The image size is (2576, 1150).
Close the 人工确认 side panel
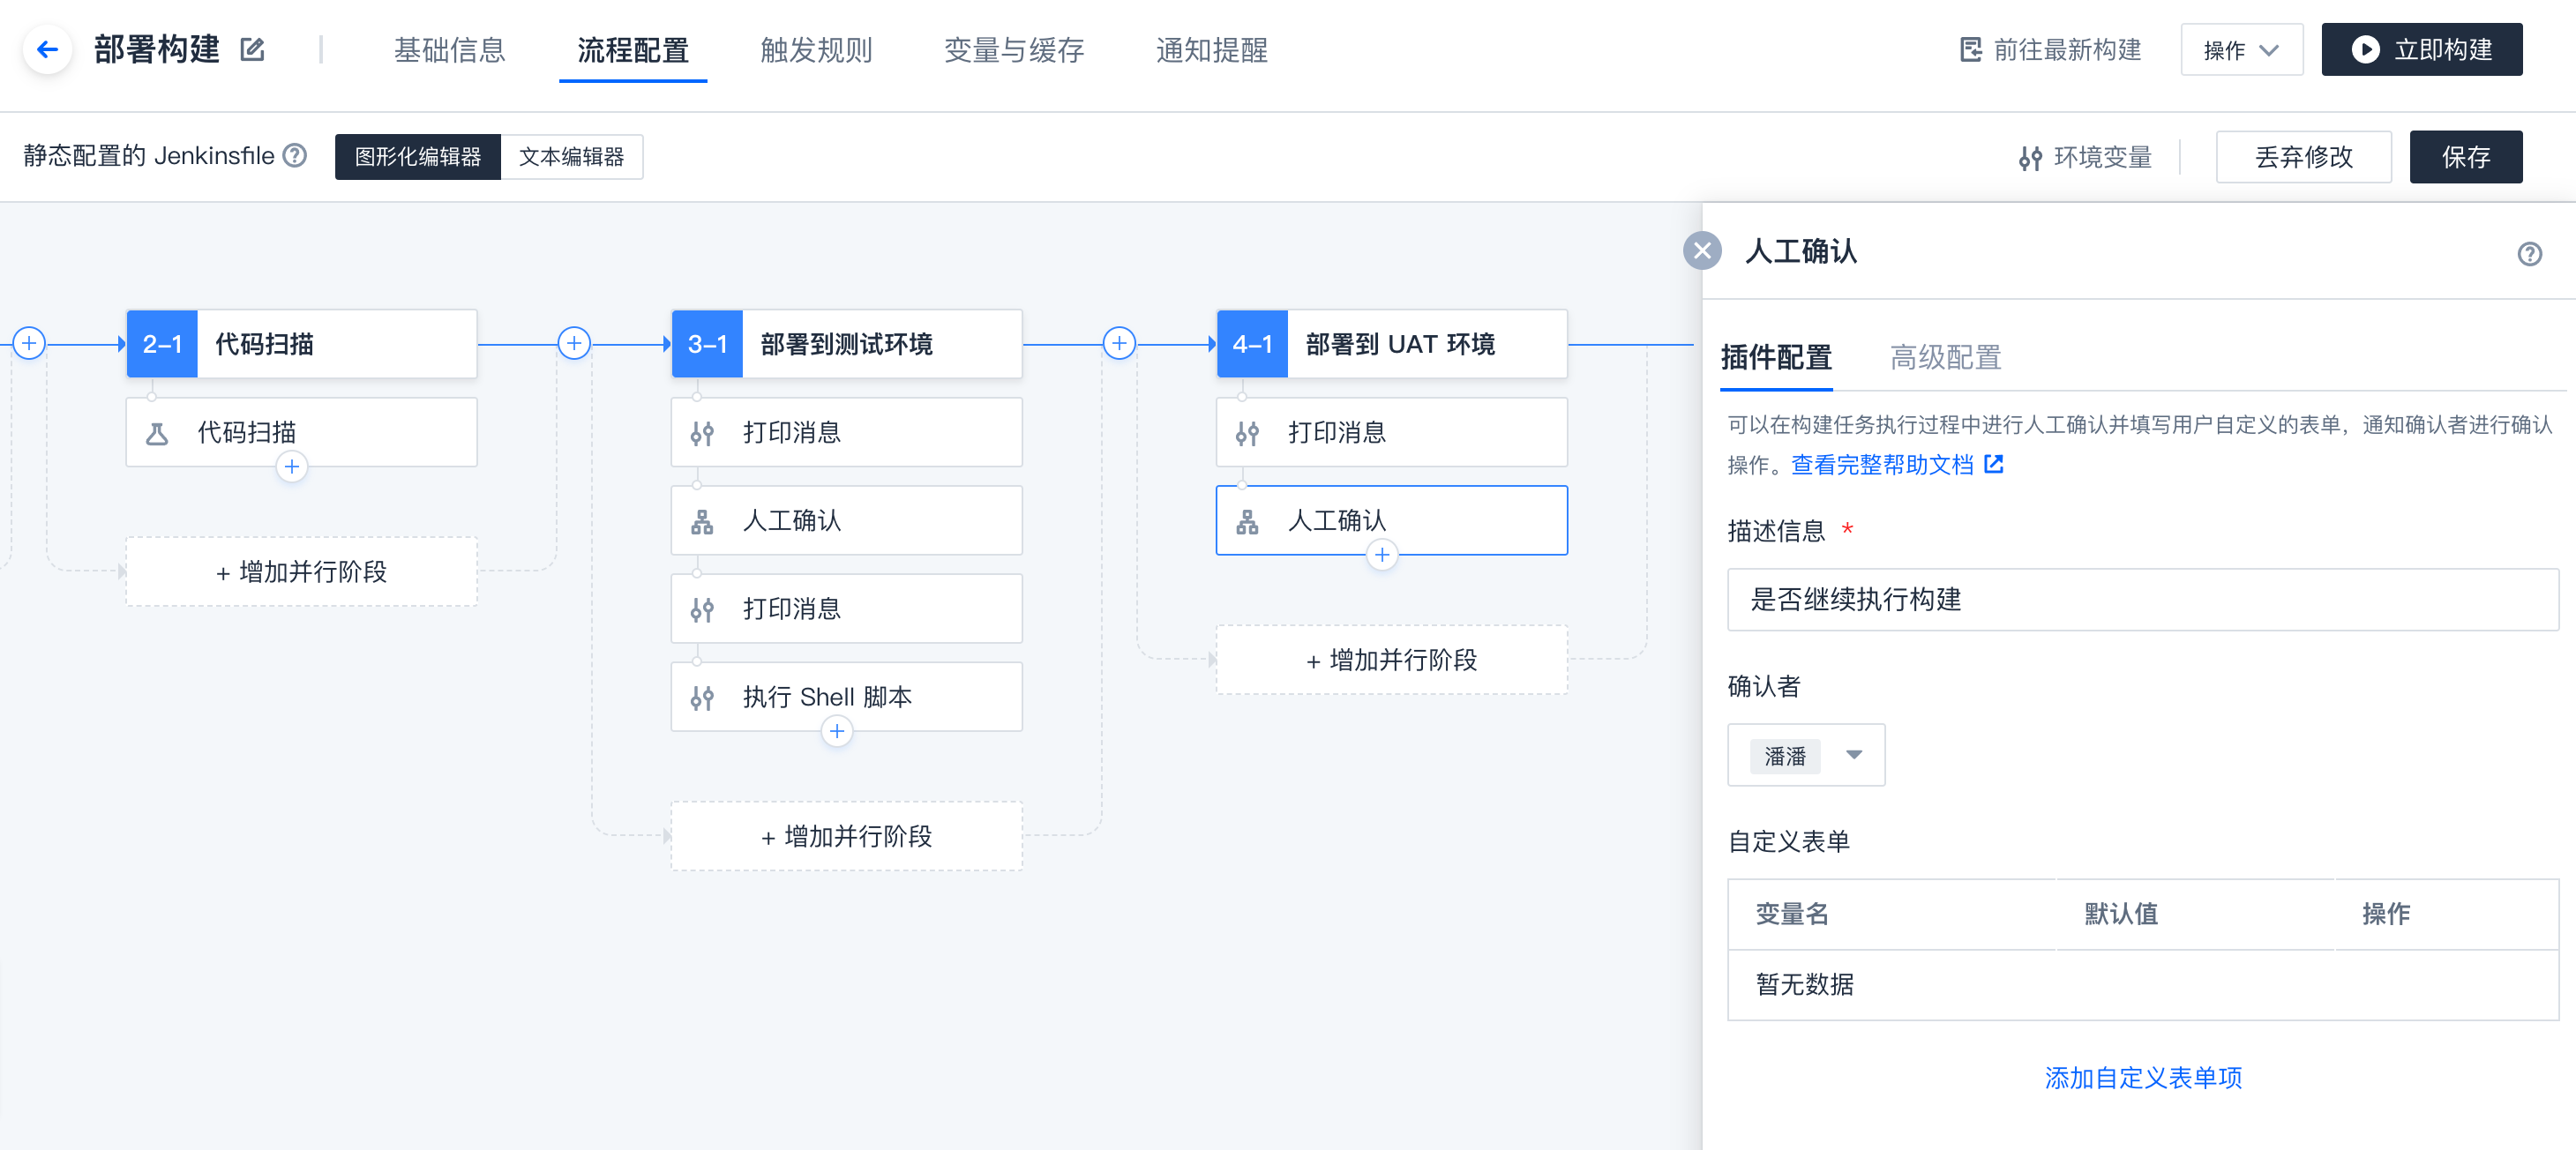click(1702, 251)
